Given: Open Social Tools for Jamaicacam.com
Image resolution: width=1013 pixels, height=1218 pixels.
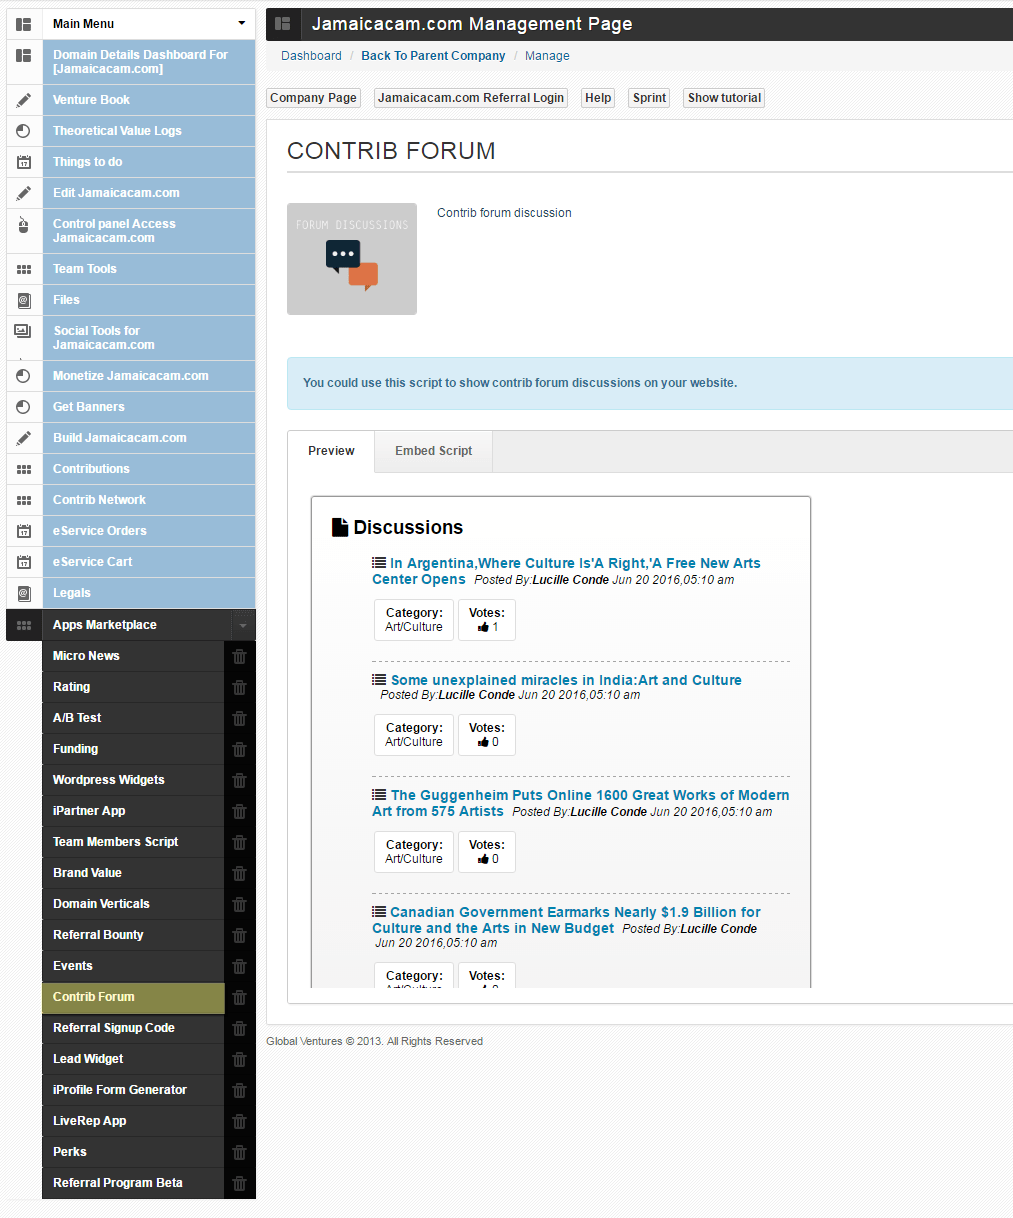Looking at the screenshot, I should click(x=149, y=338).
